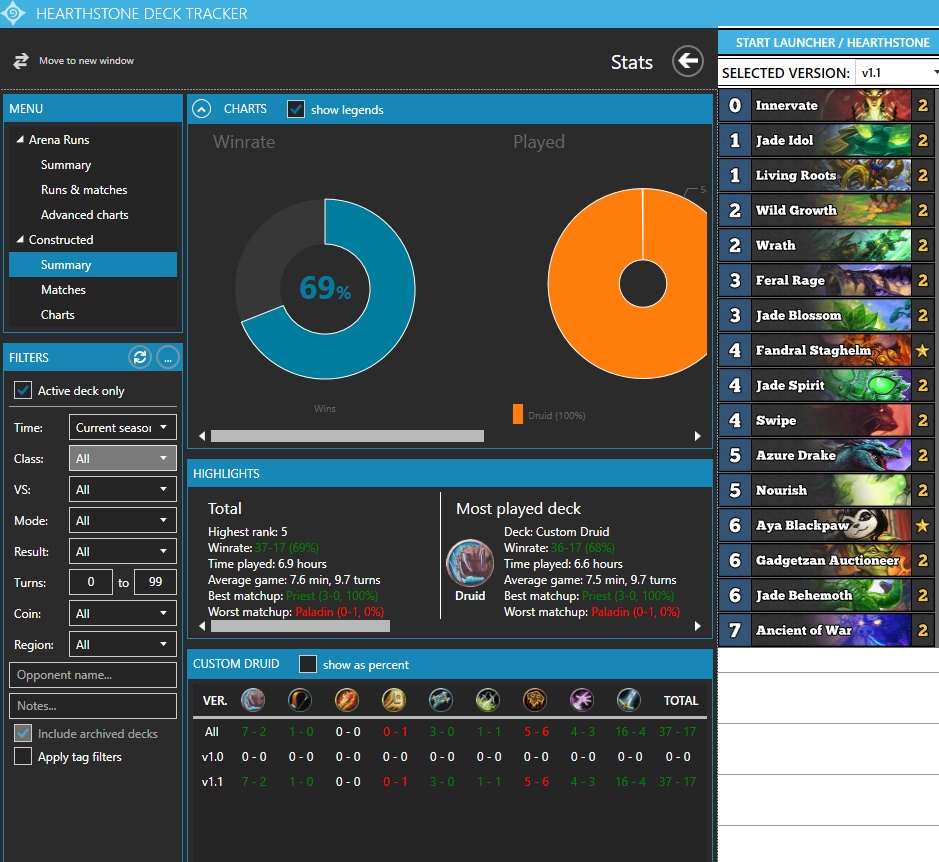Click the legendary star on Fandral Staghelm
The image size is (939, 862).
click(922, 350)
